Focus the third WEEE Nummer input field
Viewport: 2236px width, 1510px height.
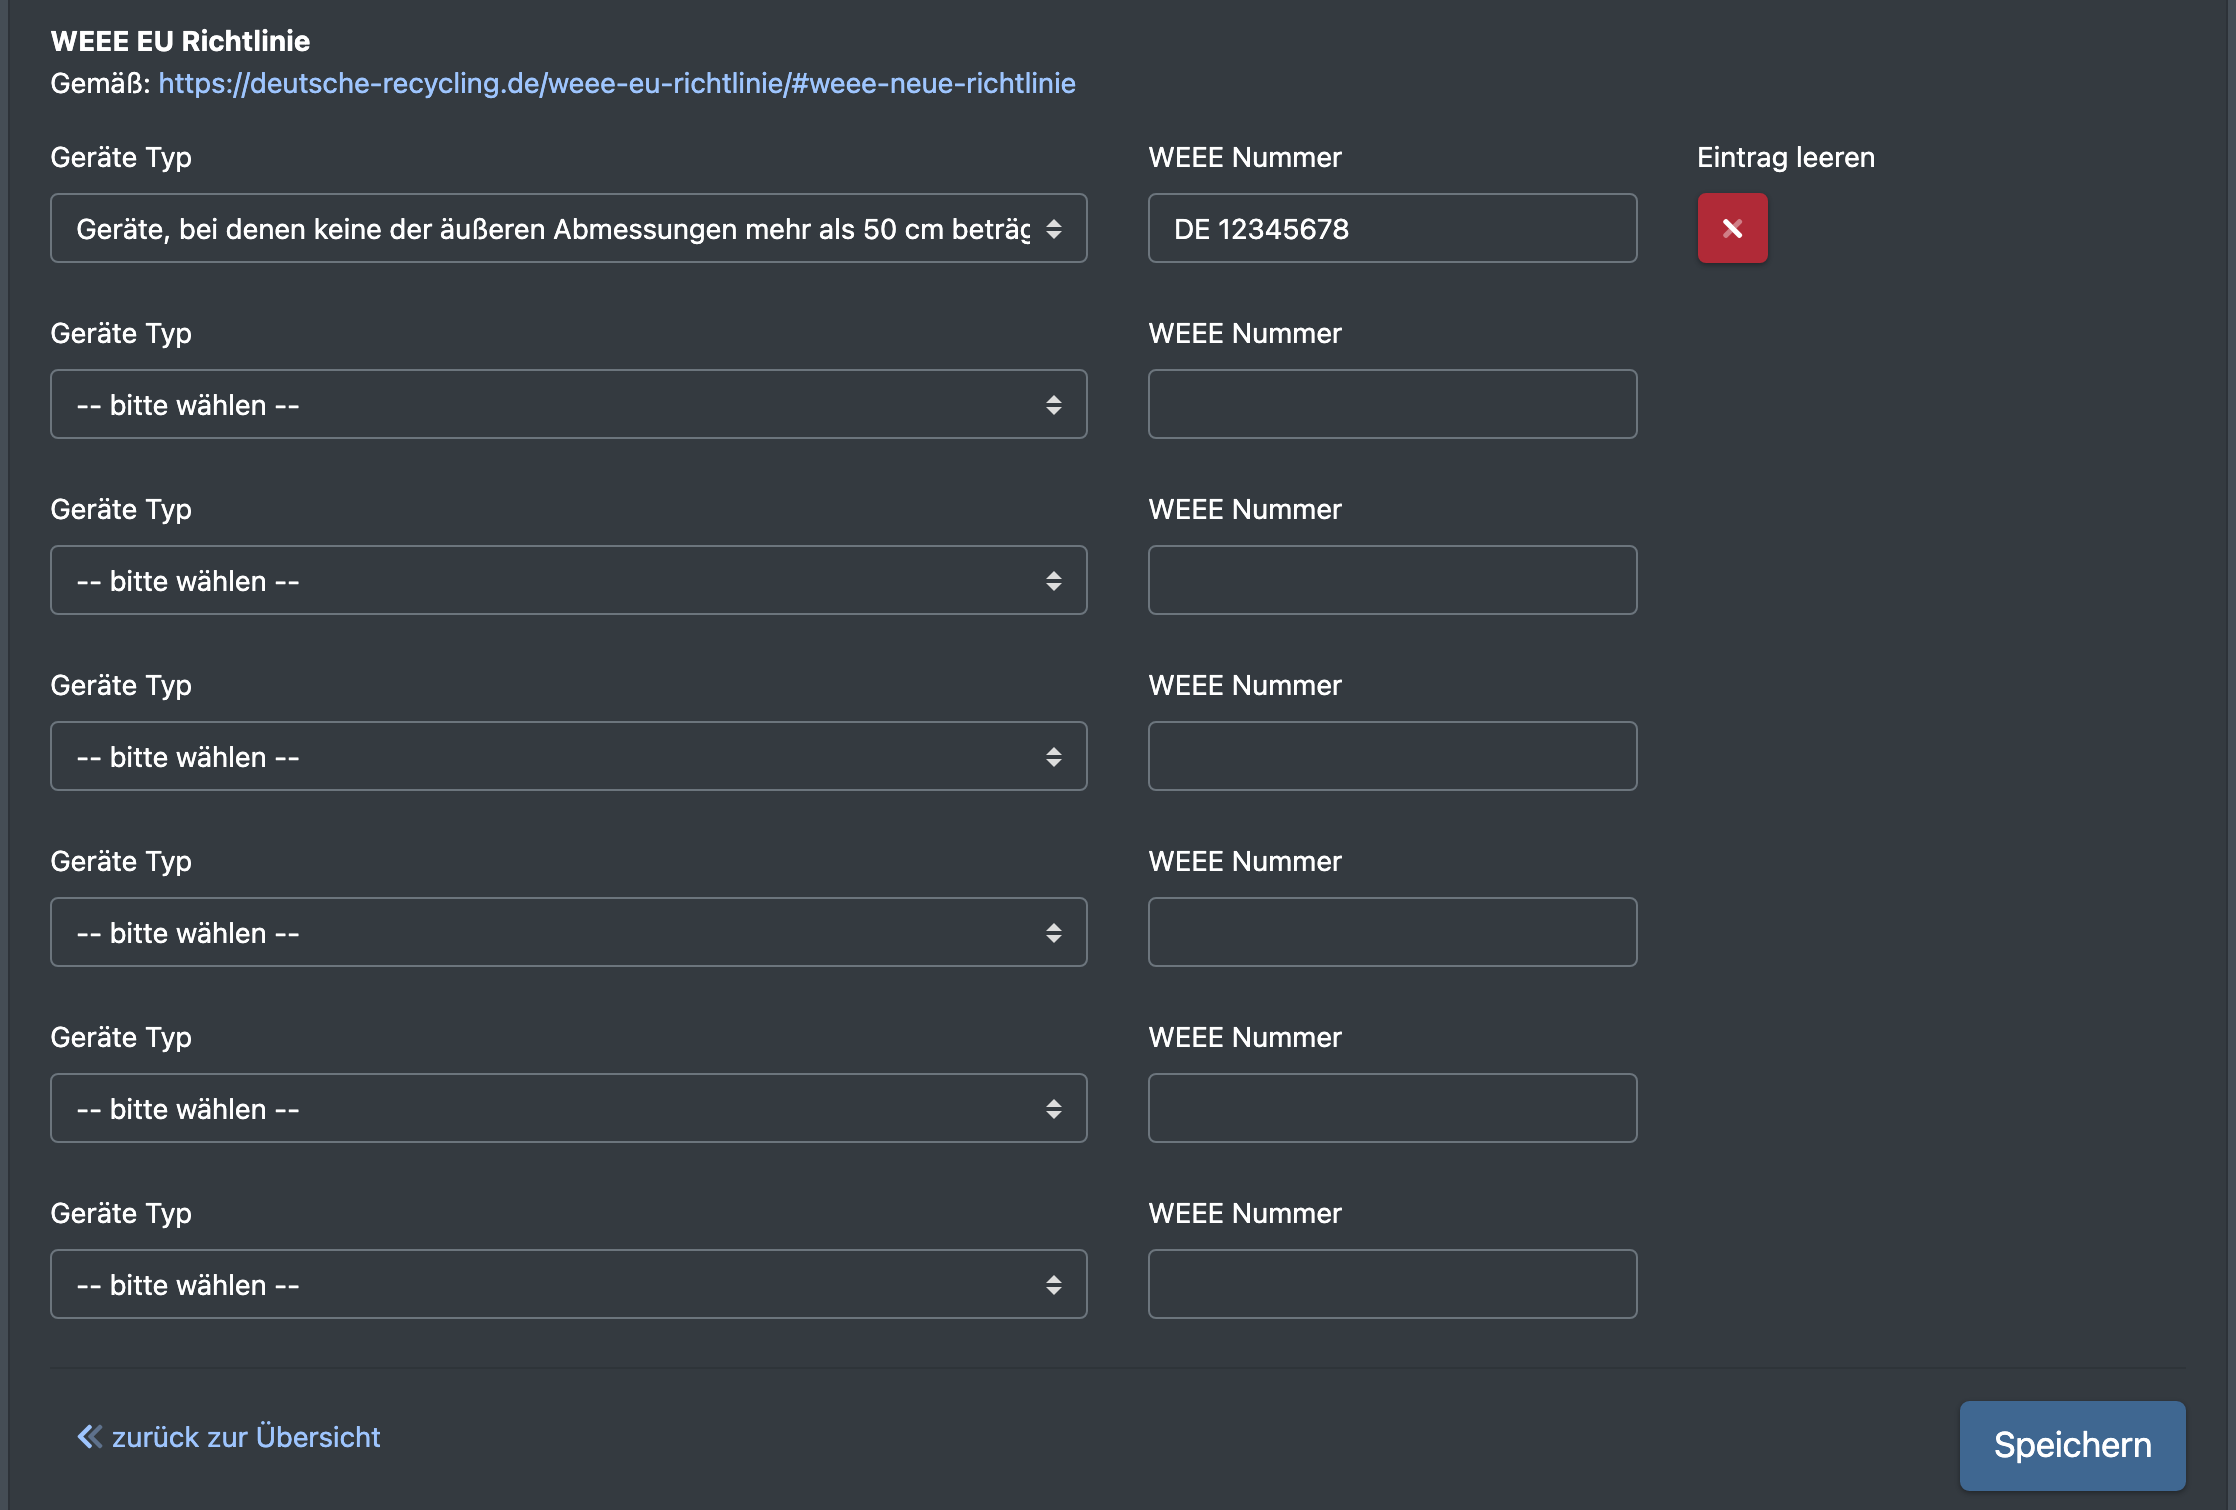pyautogui.click(x=1392, y=580)
